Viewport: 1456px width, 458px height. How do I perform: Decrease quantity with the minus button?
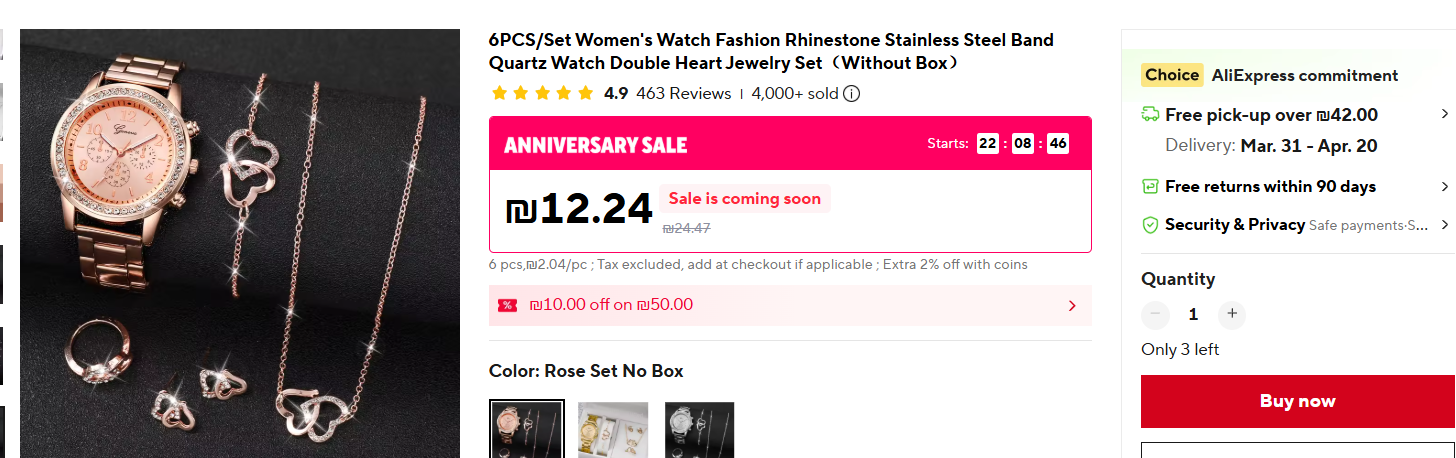(1155, 315)
